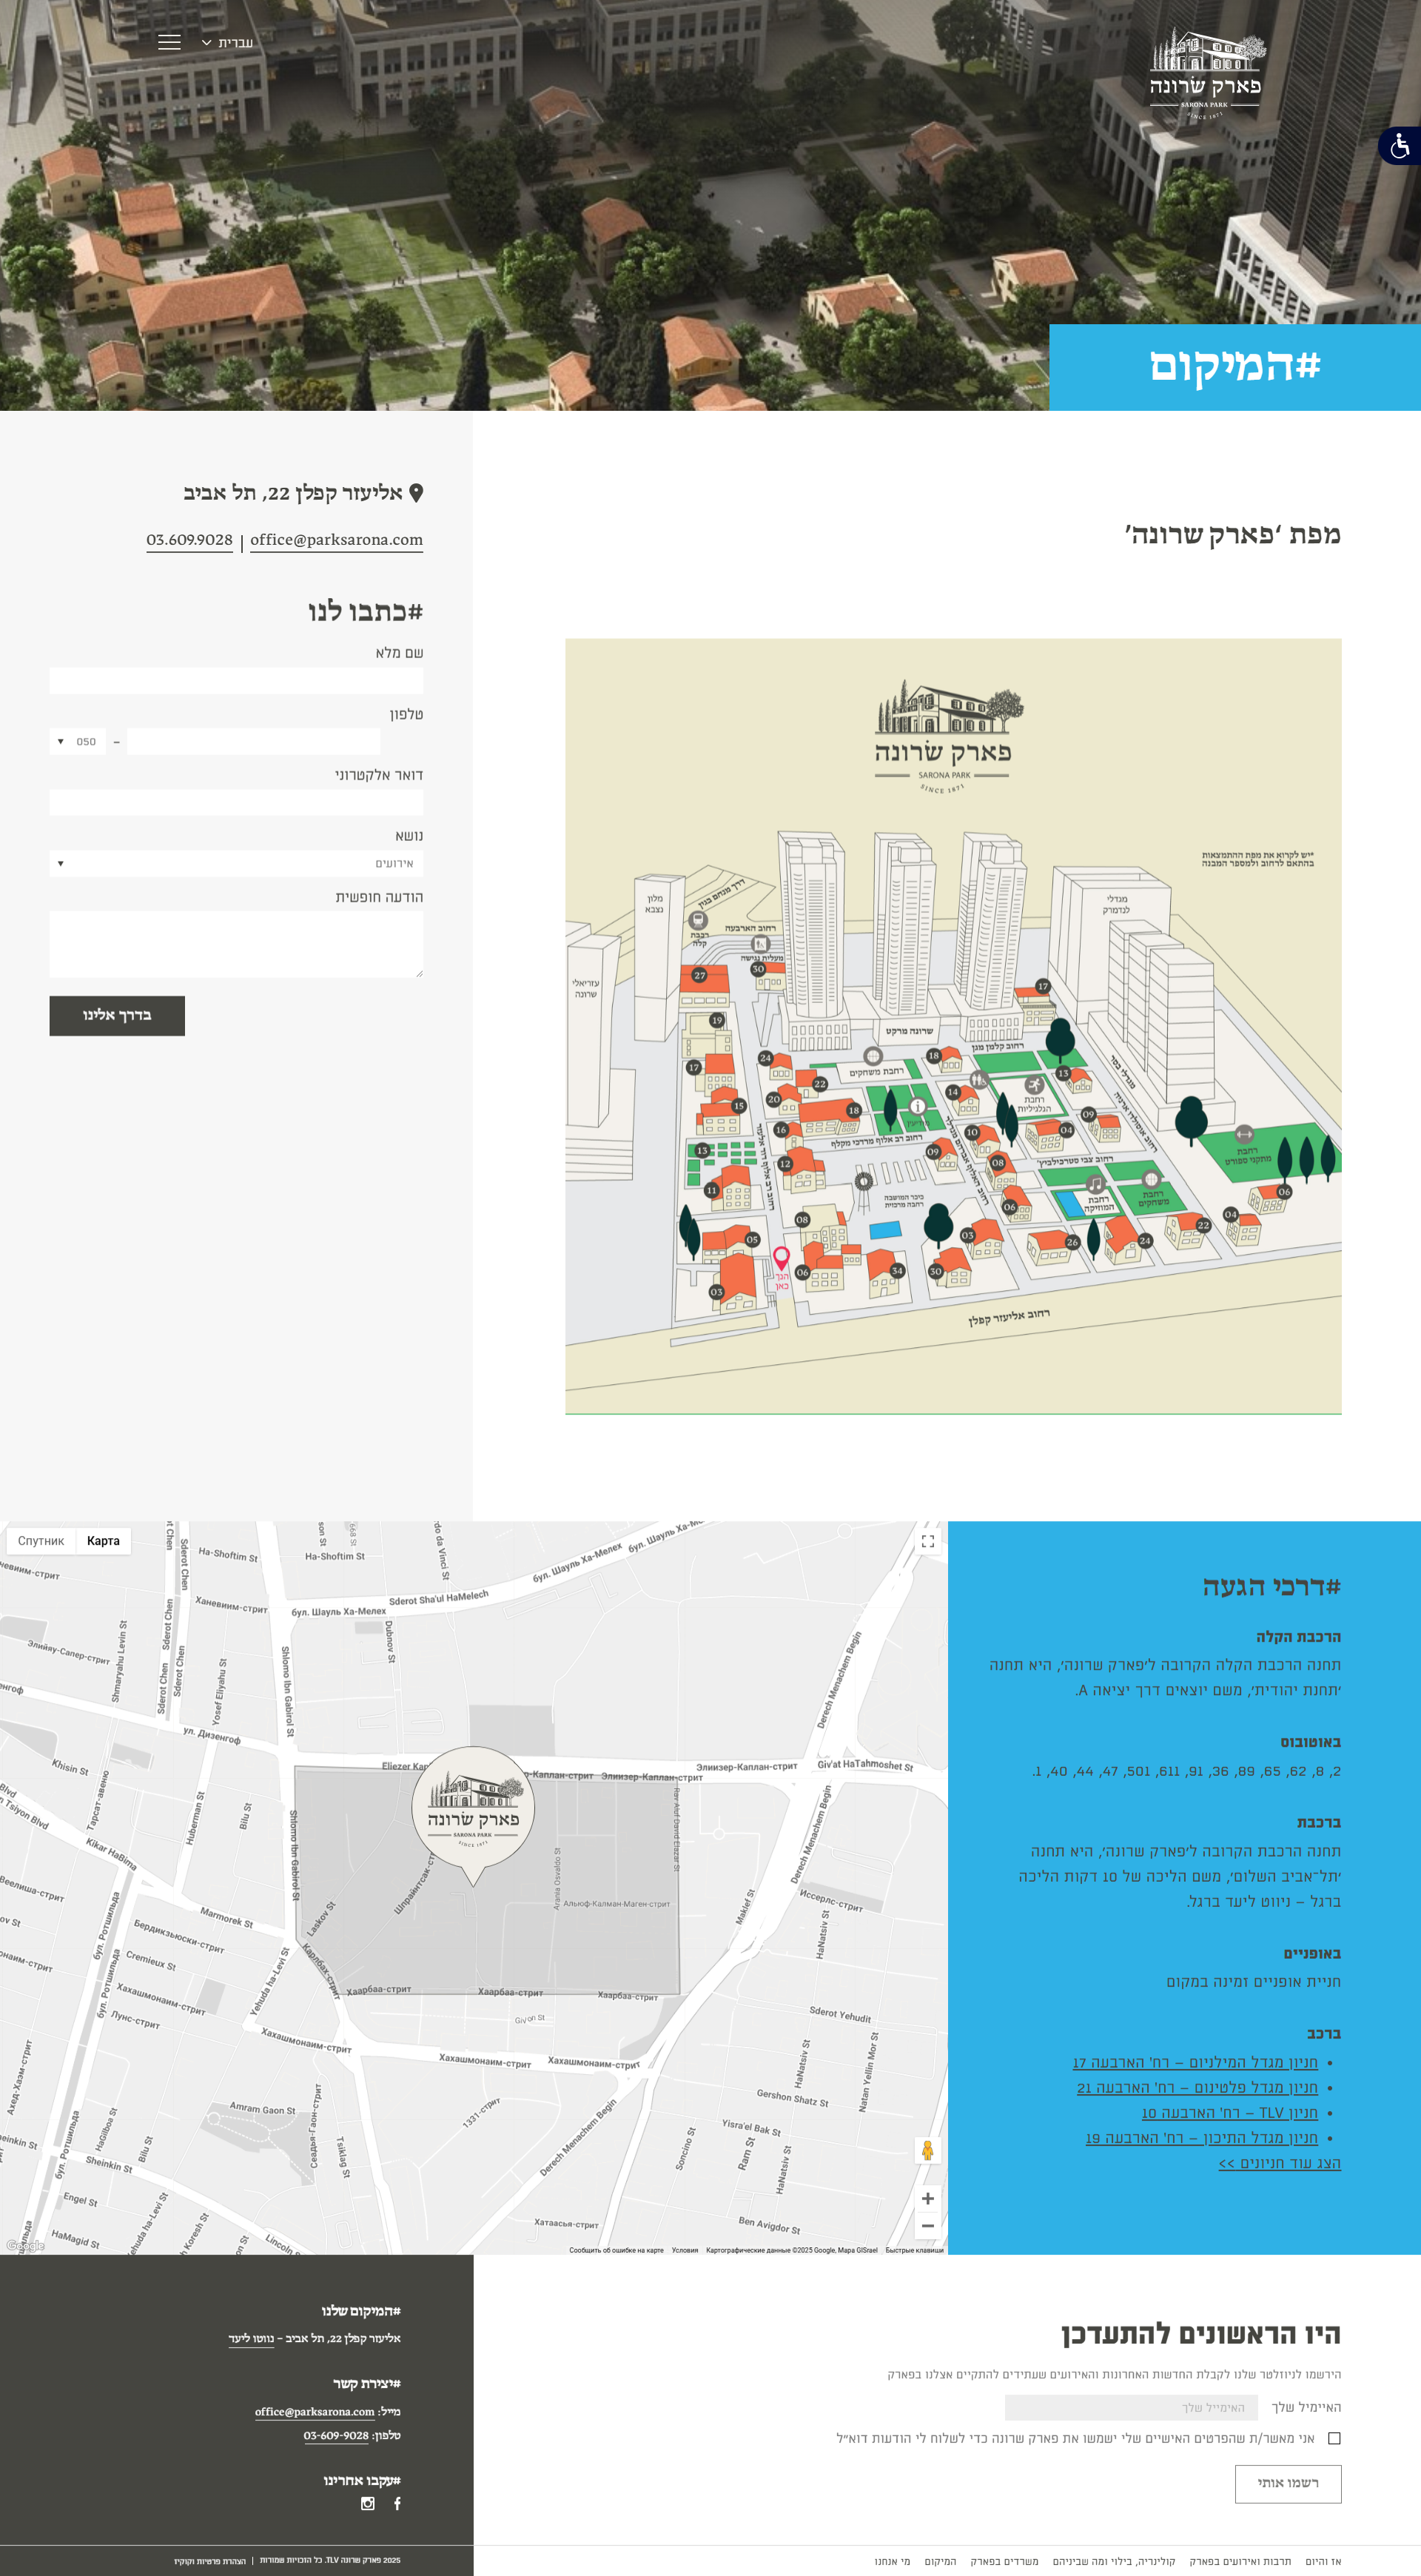Submit the form with בדרך אלינו button

click(117, 1015)
